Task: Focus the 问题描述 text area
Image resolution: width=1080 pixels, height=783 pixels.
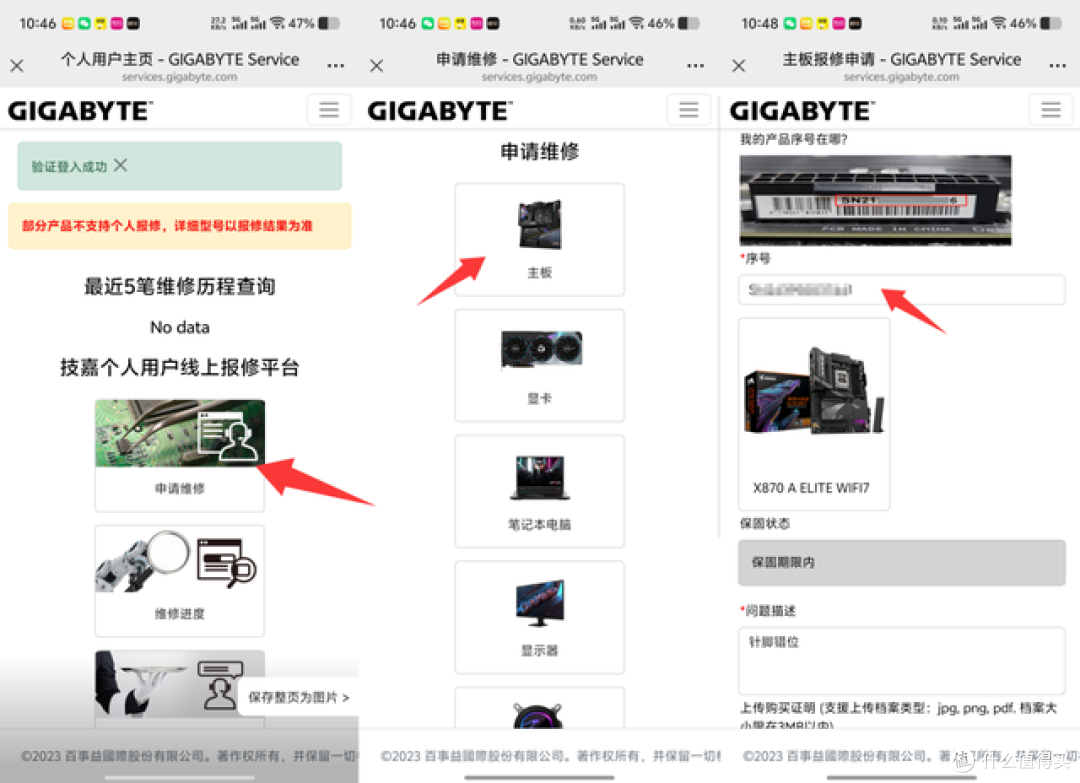Action: pyautogui.click(x=902, y=660)
